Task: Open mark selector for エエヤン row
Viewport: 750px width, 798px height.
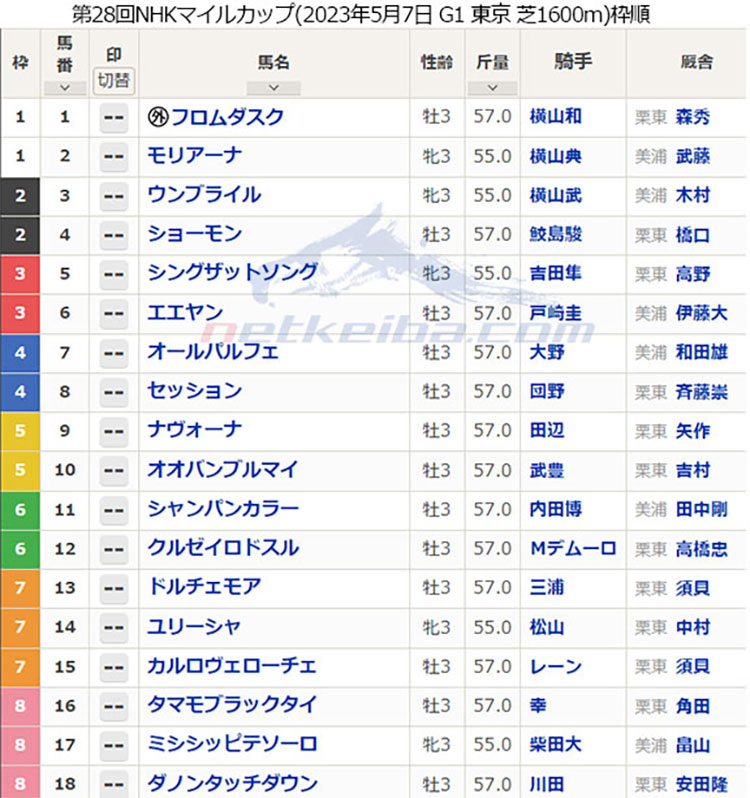Action: (x=113, y=313)
